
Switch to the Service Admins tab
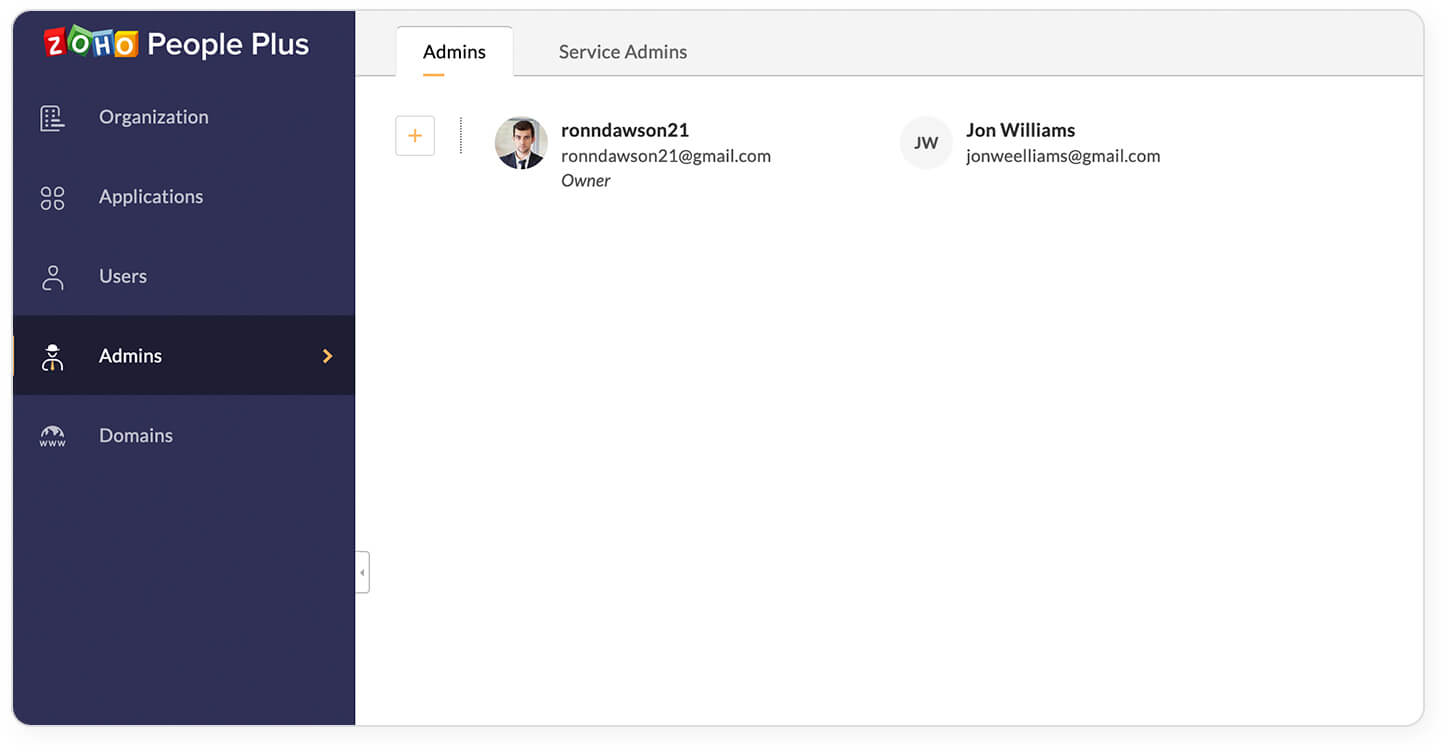click(x=622, y=52)
